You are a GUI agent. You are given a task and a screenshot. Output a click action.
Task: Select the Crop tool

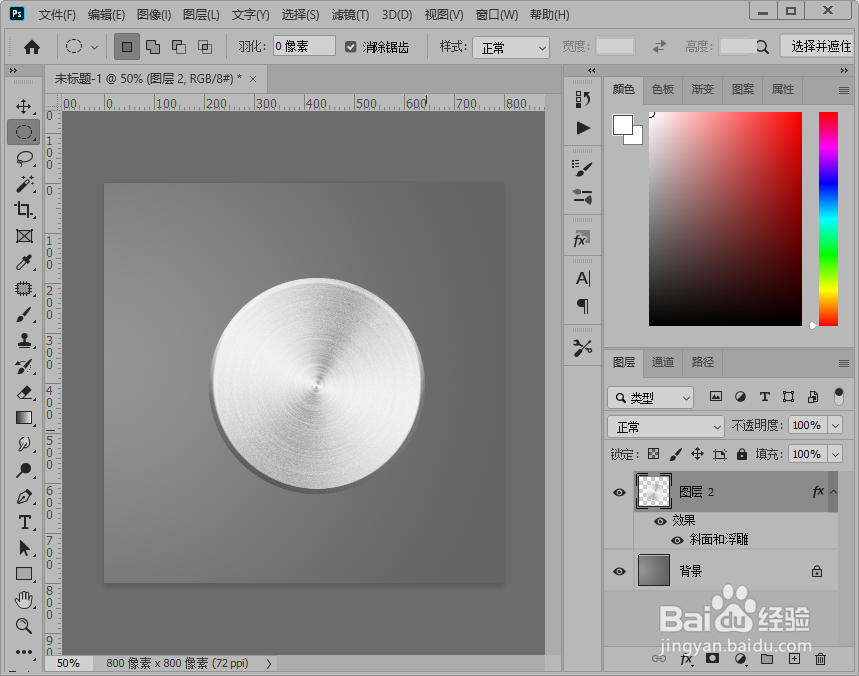pos(24,210)
